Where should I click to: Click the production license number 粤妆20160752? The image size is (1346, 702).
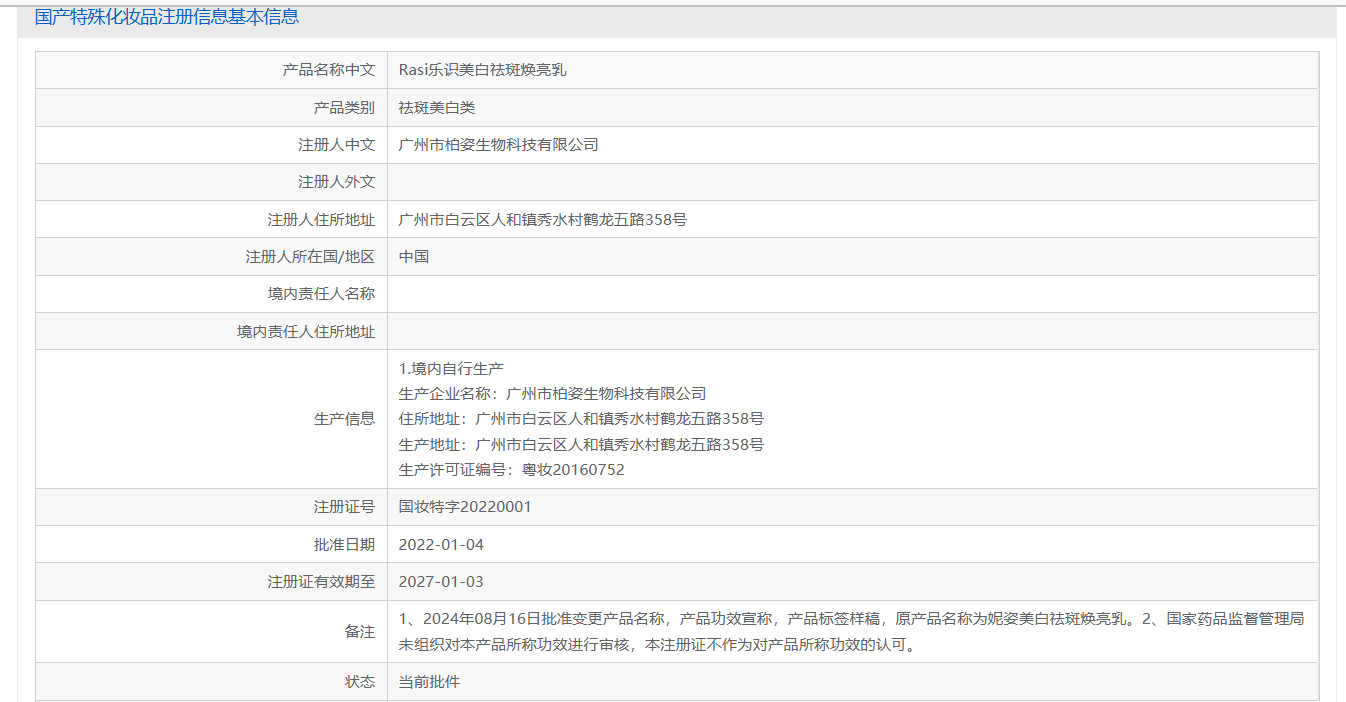point(573,470)
